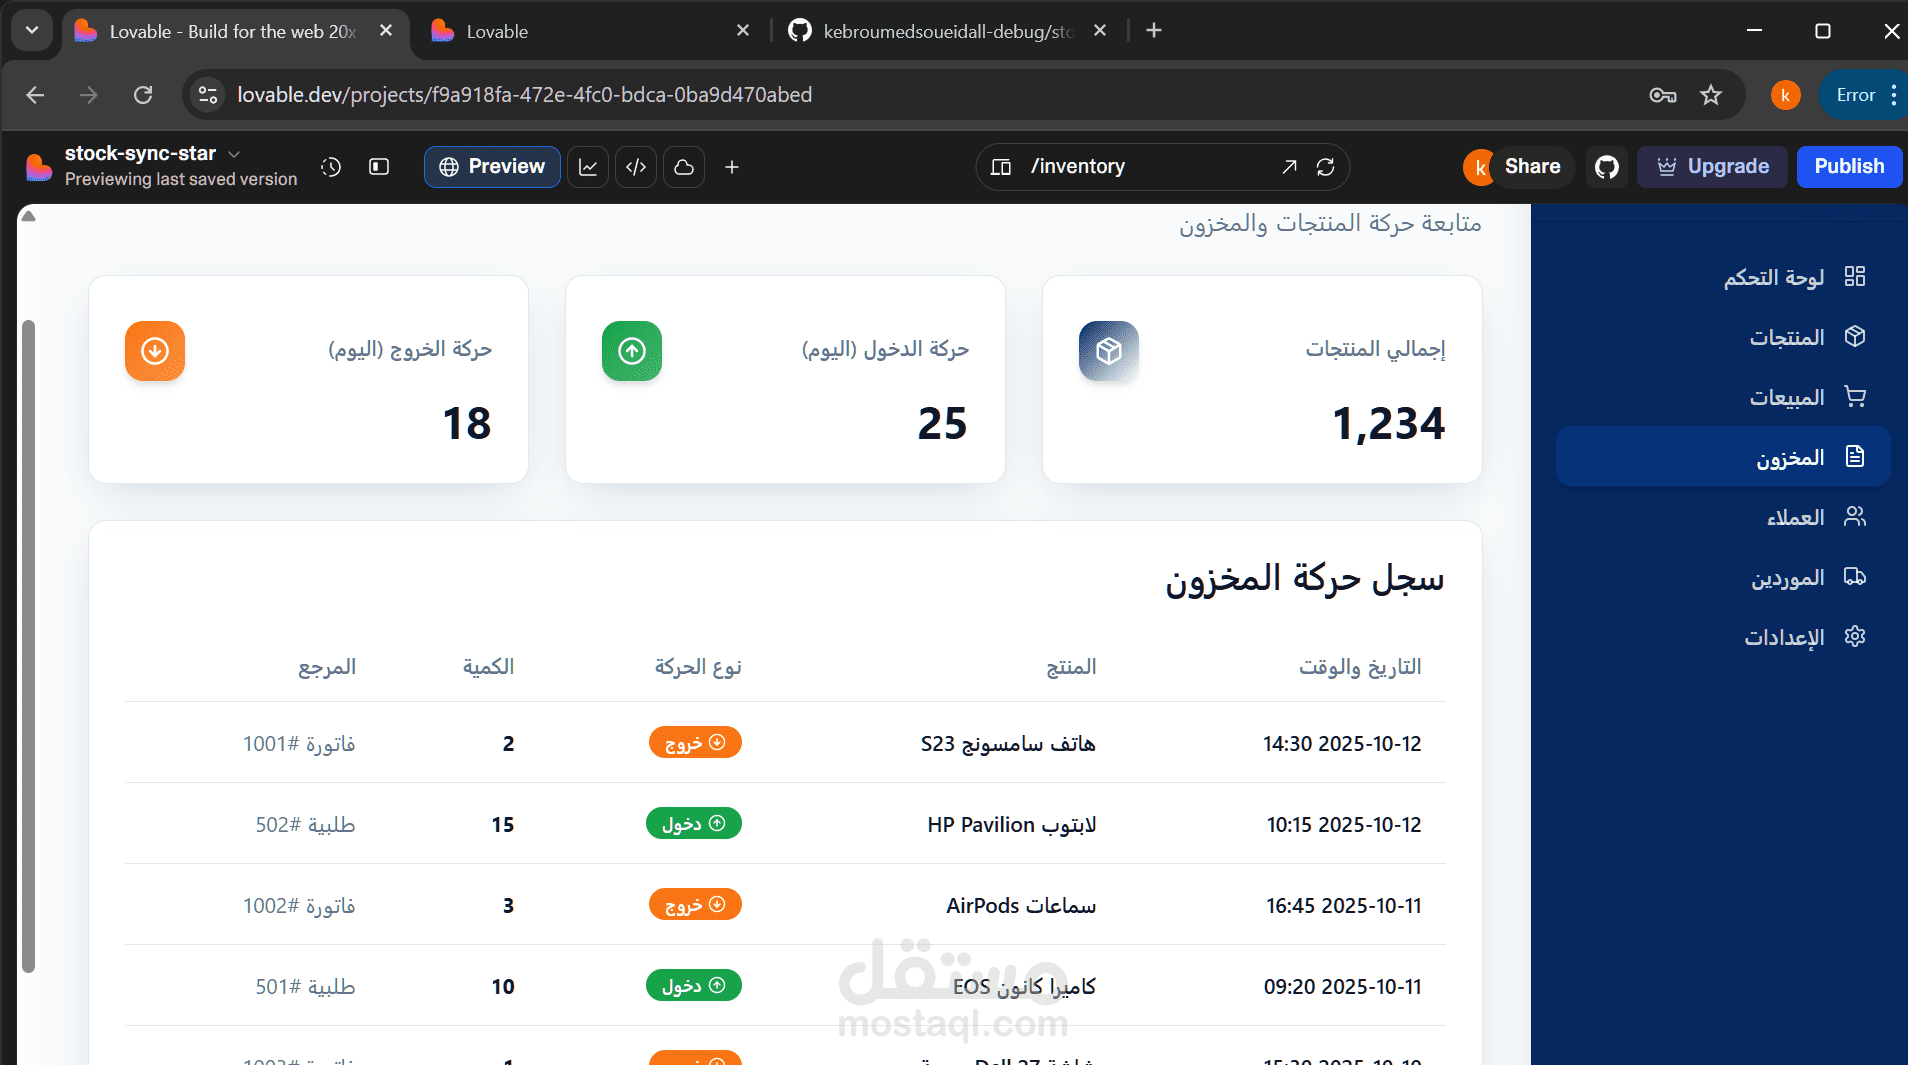Reload the browser page
Image resolution: width=1908 pixels, height=1065 pixels.
(x=143, y=95)
